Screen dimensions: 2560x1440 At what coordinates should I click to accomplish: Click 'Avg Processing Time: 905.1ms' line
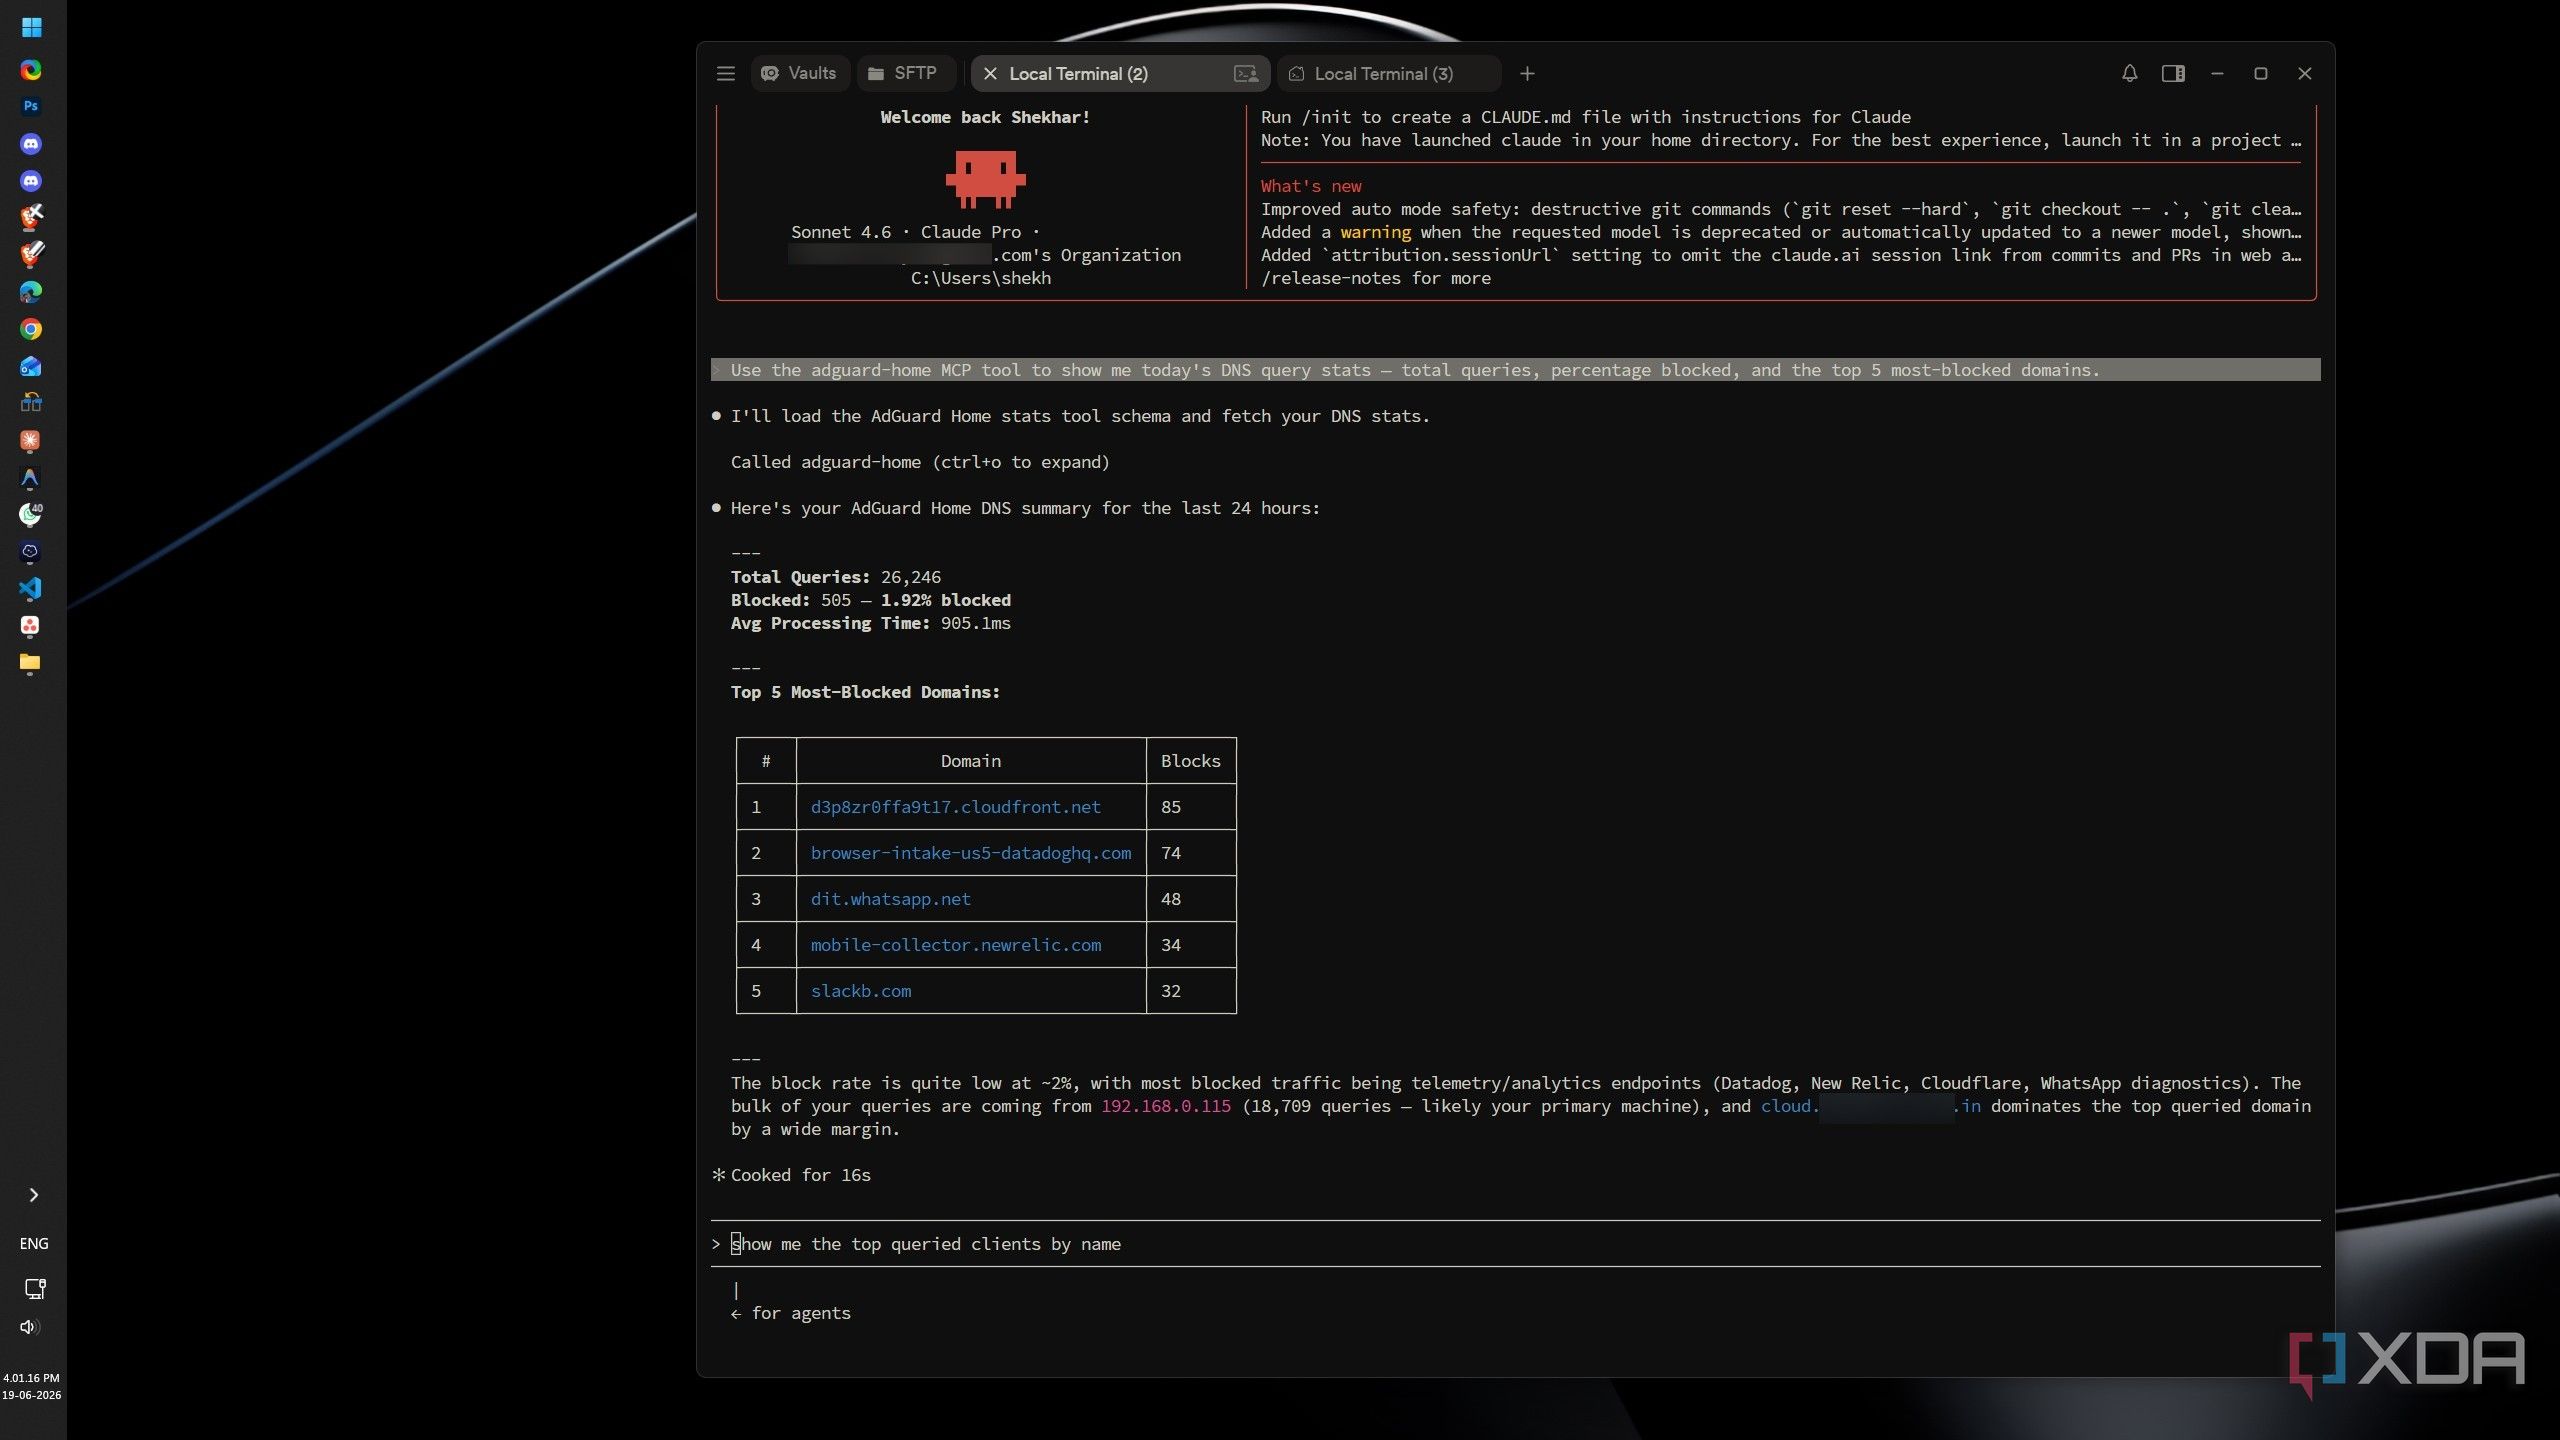[x=870, y=623]
